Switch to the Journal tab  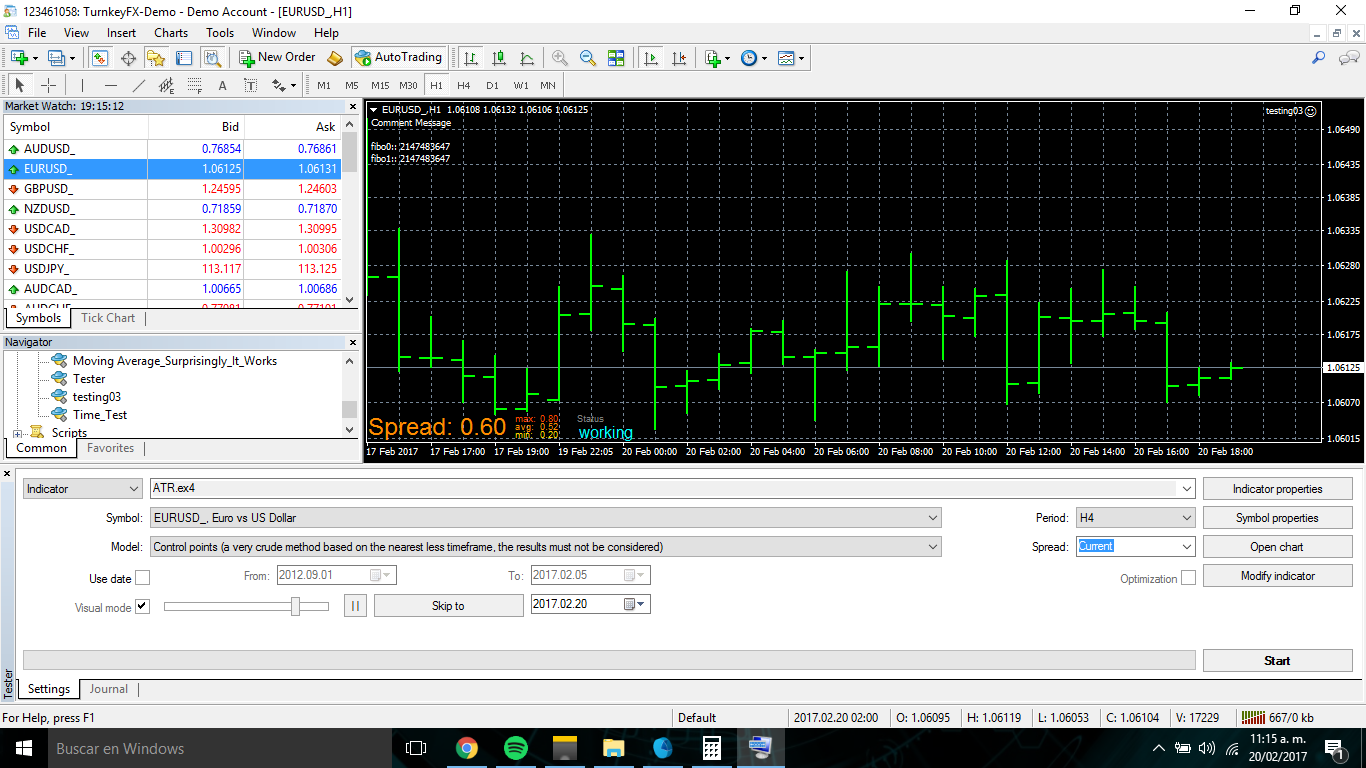pos(108,689)
